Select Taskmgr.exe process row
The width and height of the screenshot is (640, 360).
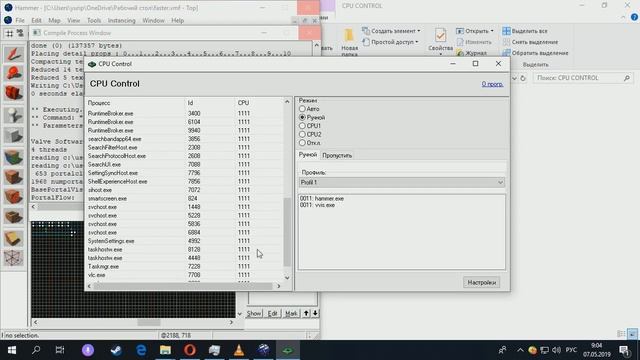(x=184, y=267)
